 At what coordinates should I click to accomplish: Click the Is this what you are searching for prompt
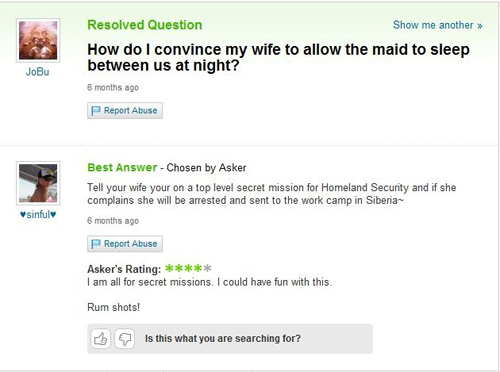pyautogui.click(x=223, y=339)
